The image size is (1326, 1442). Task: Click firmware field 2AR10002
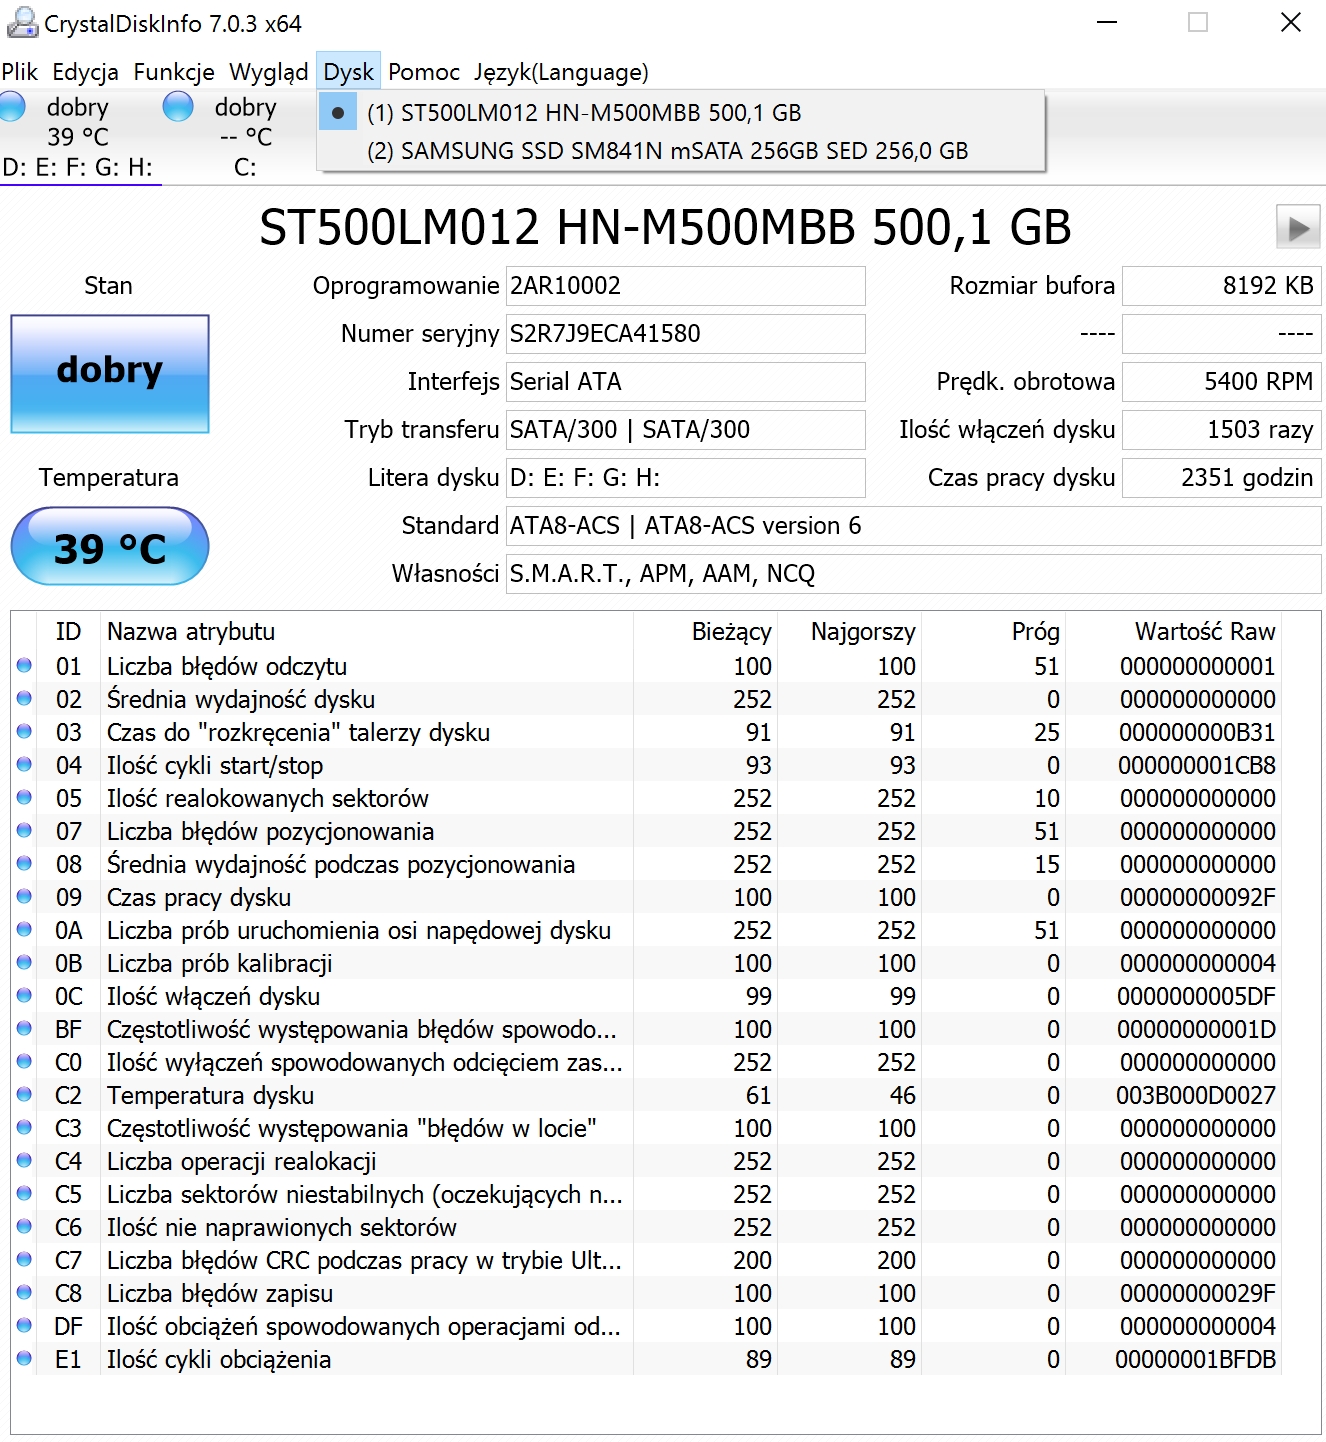click(x=685, y=286)
